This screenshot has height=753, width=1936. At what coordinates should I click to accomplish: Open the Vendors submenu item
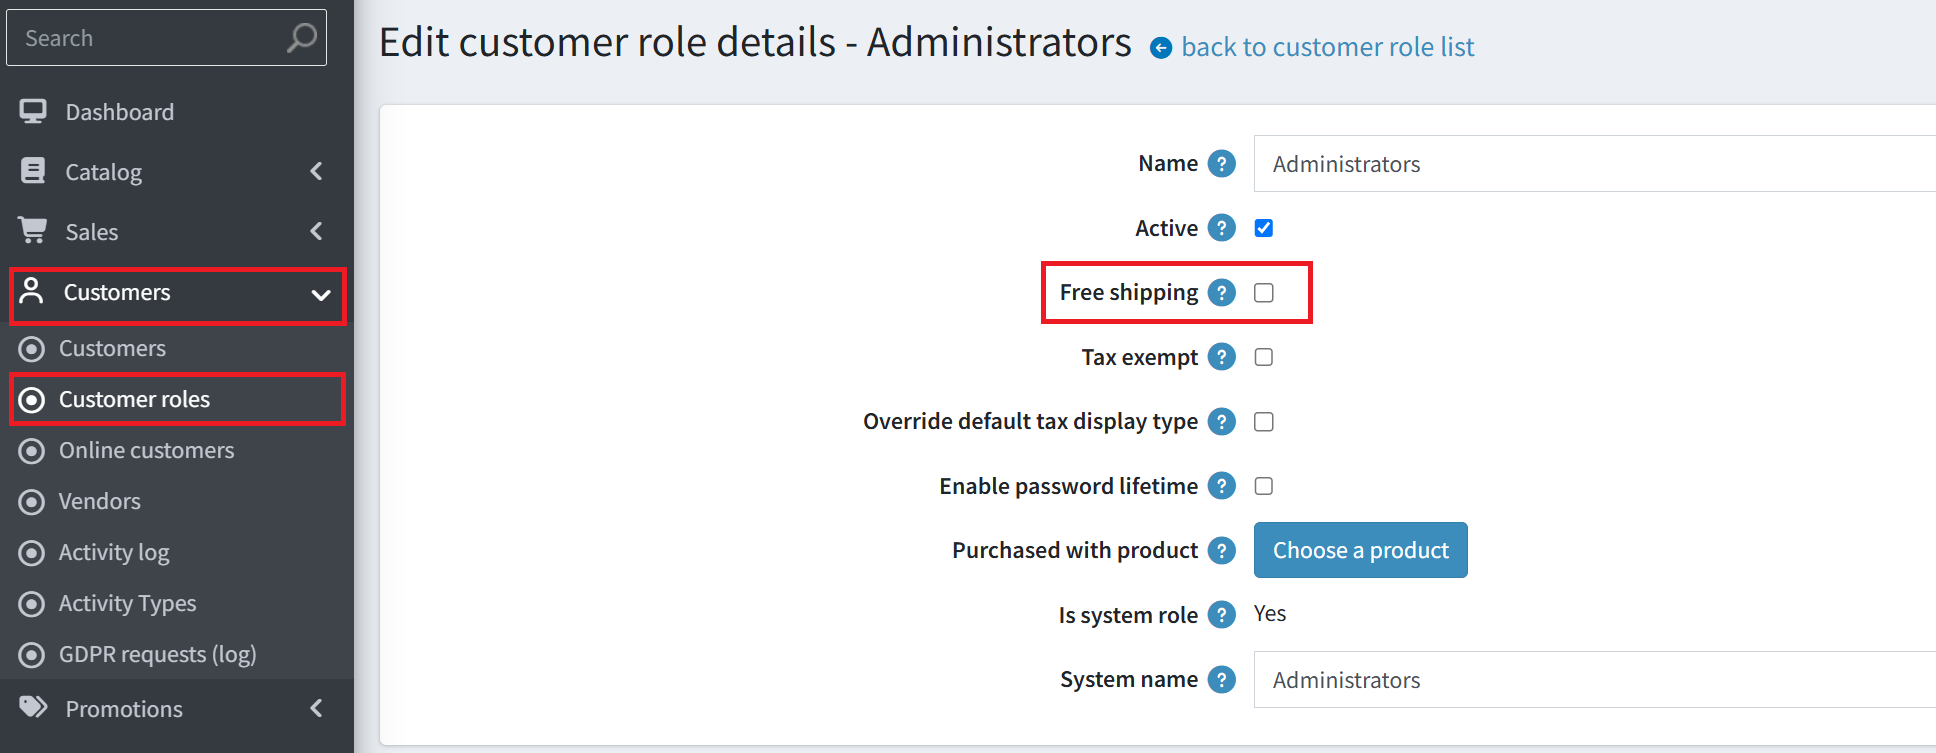point(177,501)
